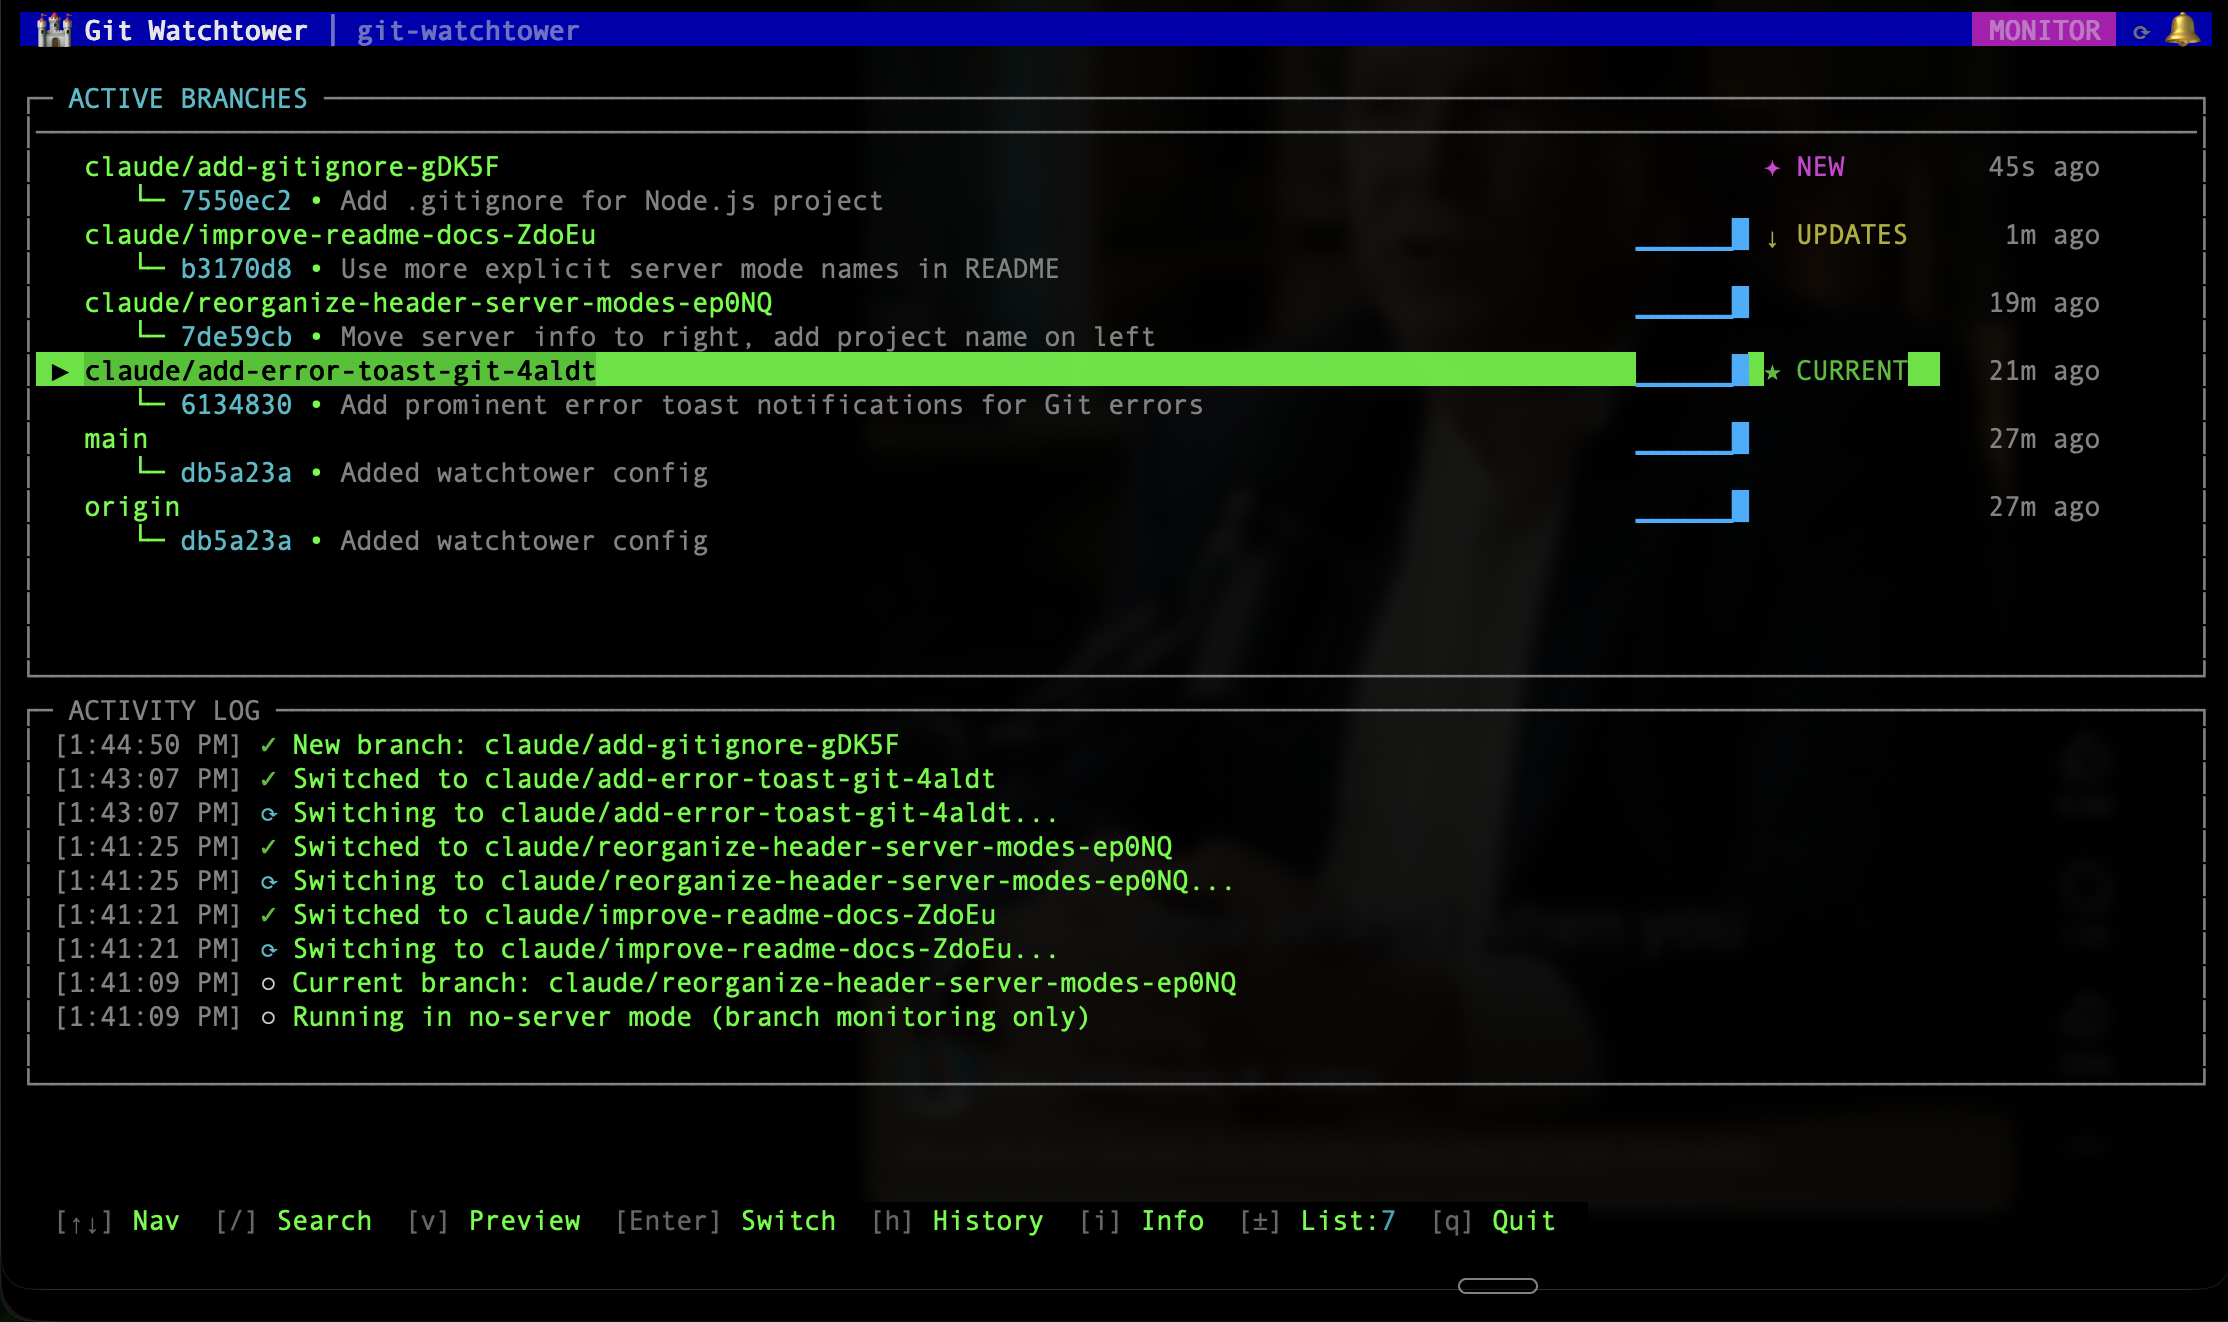
Task: Click the CURRENT star next to add-error-toast branch
Action: coord(1771,371)
